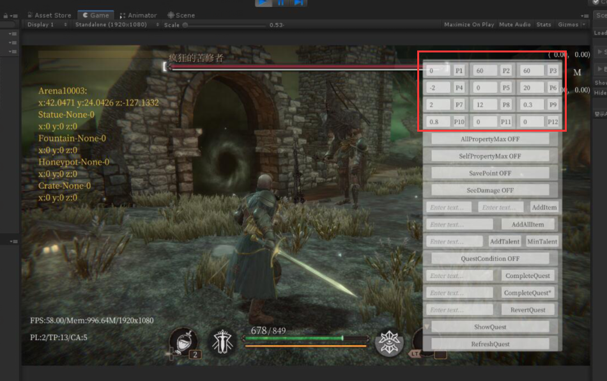
Task: Click the P1 button
Action: pos(459,71)
